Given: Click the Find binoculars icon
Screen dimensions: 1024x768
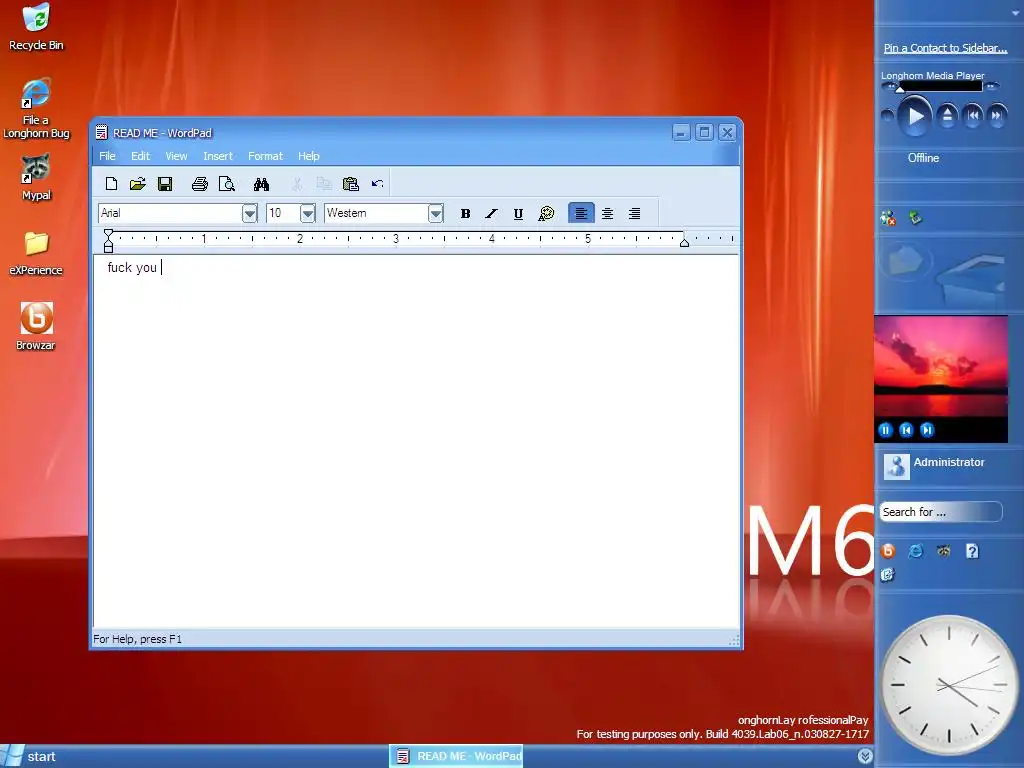Looking at the screenshot, I should tap(261, 184).
